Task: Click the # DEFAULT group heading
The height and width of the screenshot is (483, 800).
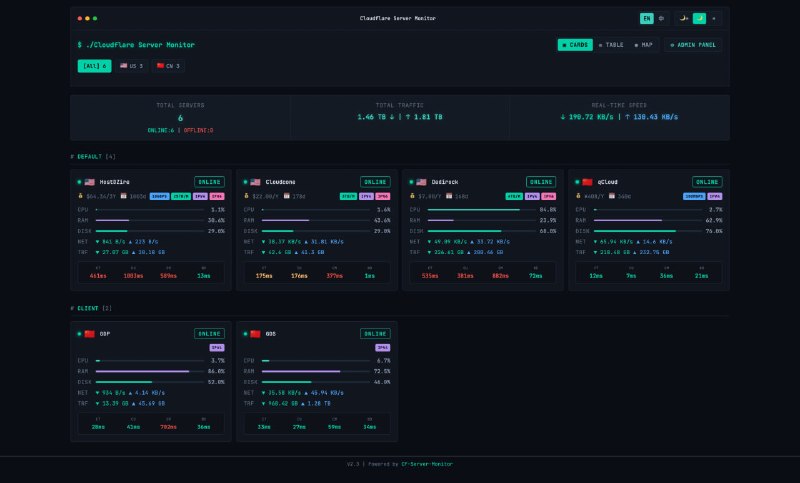Action: point(93,157)
